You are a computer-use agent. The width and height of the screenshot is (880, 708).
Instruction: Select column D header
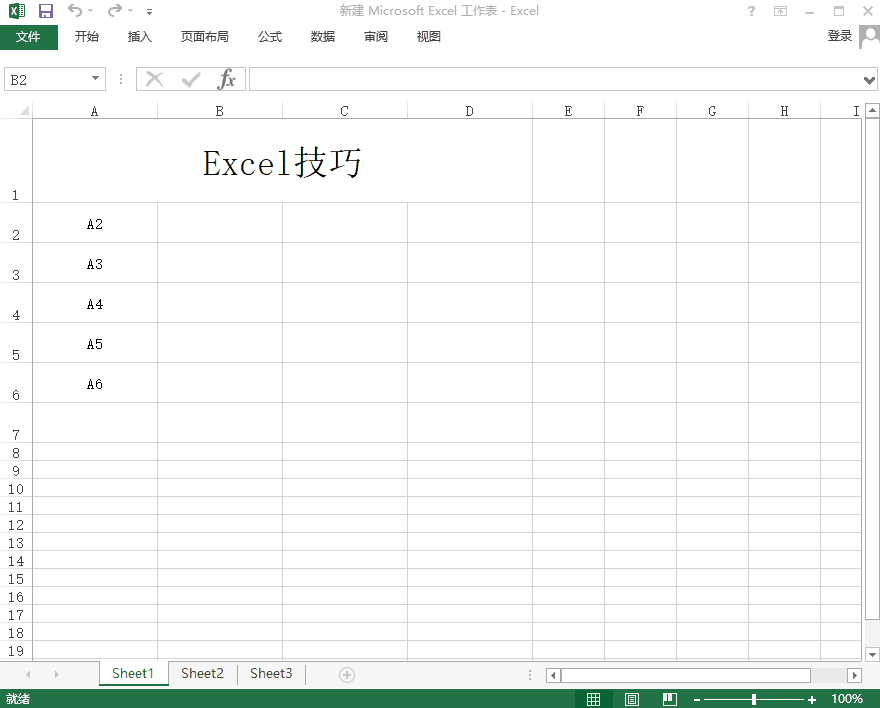point(470,111)
